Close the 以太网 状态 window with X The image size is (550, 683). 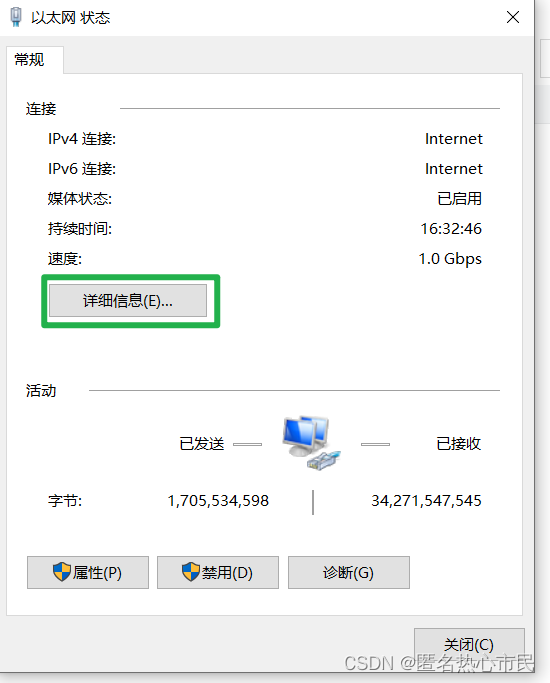click(x=513, y=17)
